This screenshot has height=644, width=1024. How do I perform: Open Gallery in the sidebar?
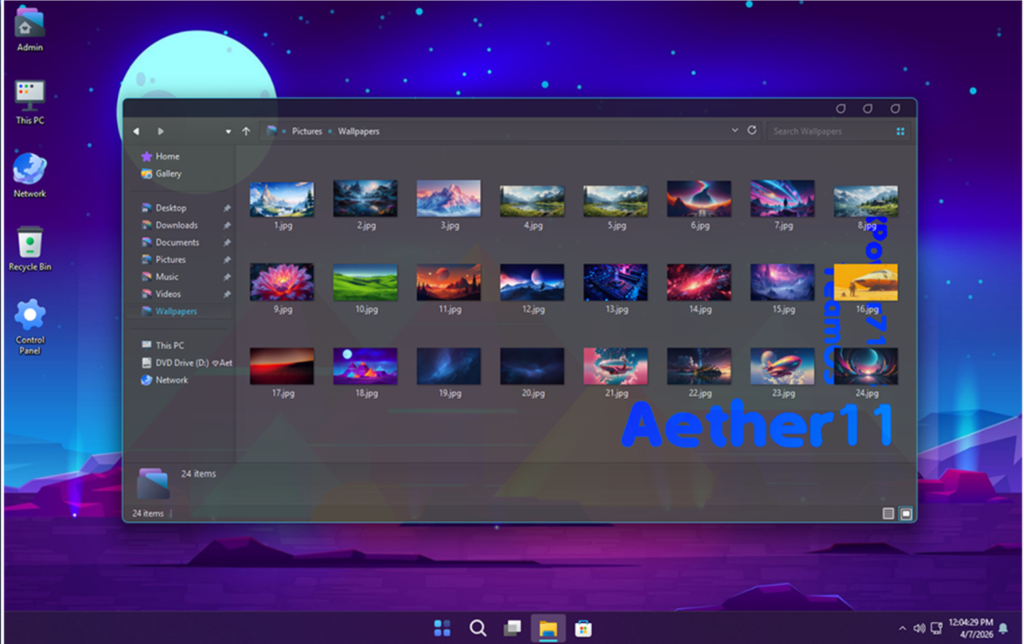point(168,174)
